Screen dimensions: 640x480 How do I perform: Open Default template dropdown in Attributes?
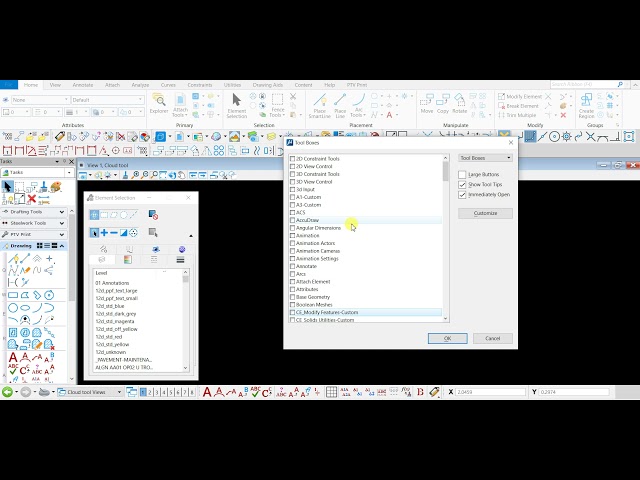click(107, 100)
